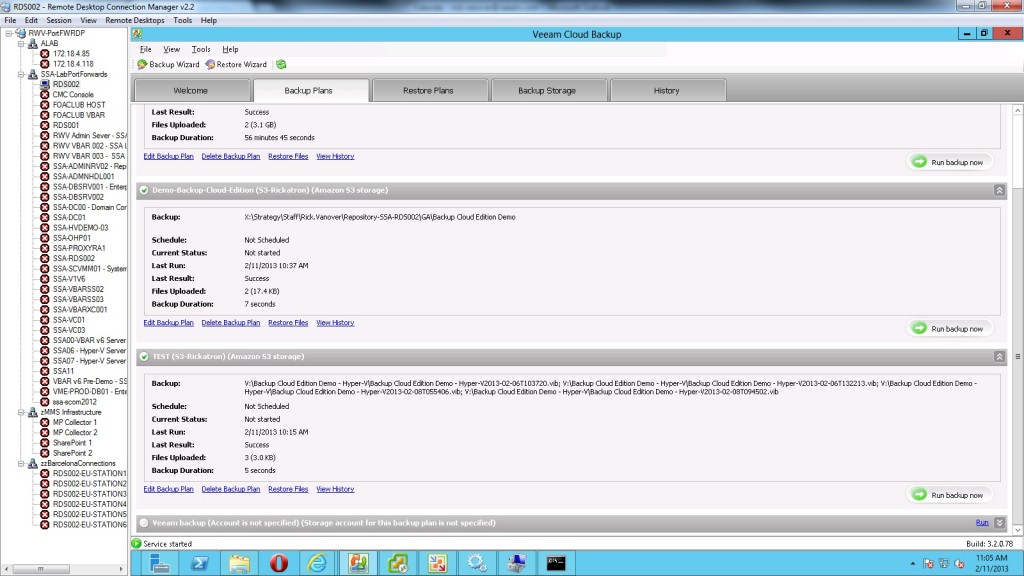Image resolution: width=1024 pixels, height=576 pixels.
Task: Open the Session menu in RDCMan
Action: click(59, 20)
